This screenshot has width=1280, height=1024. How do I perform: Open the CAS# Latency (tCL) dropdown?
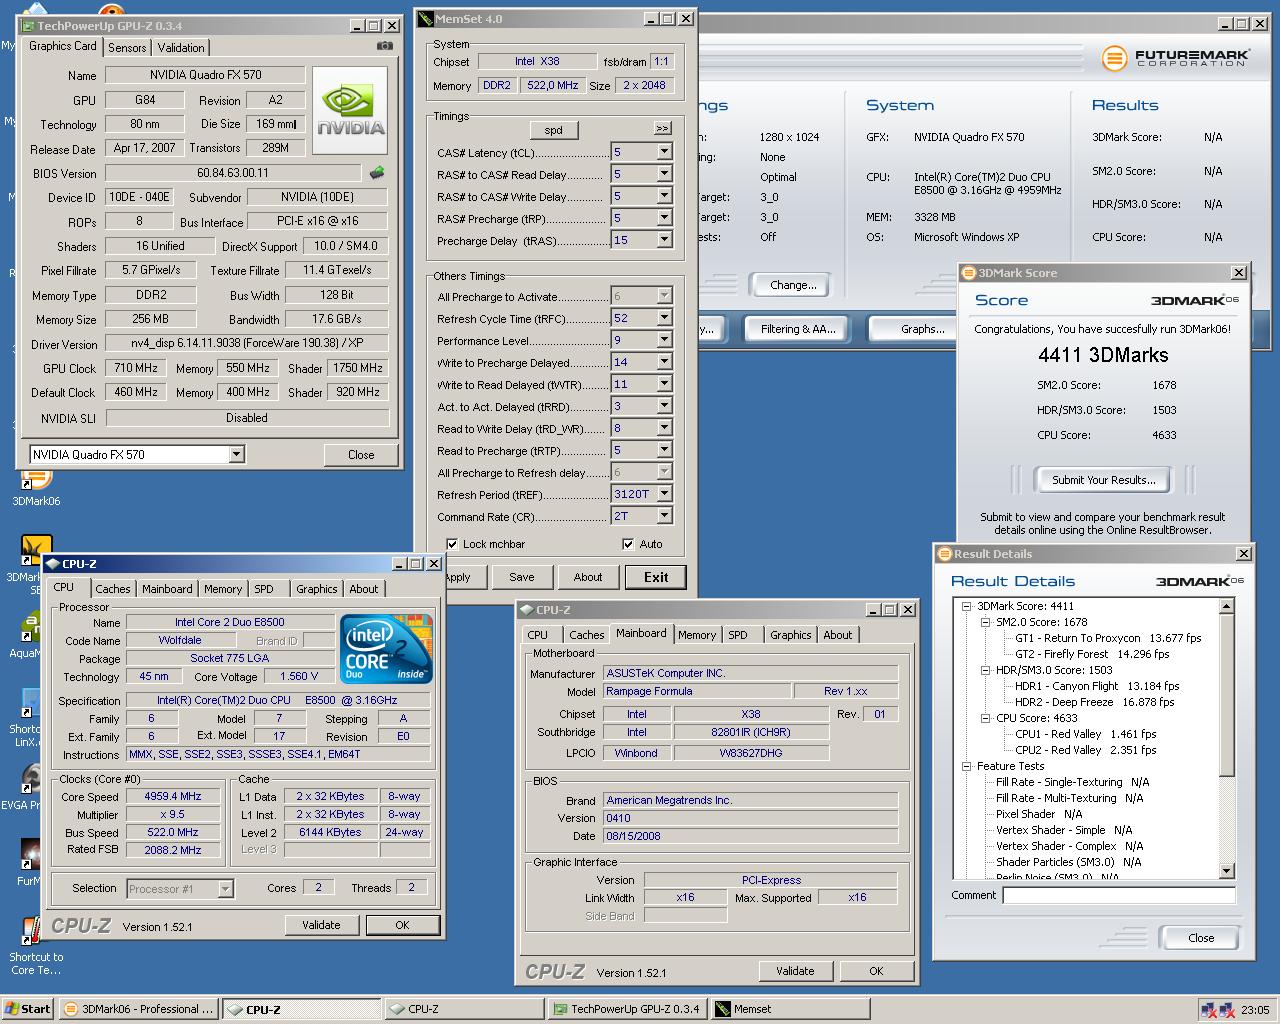[x=664, y=152]
